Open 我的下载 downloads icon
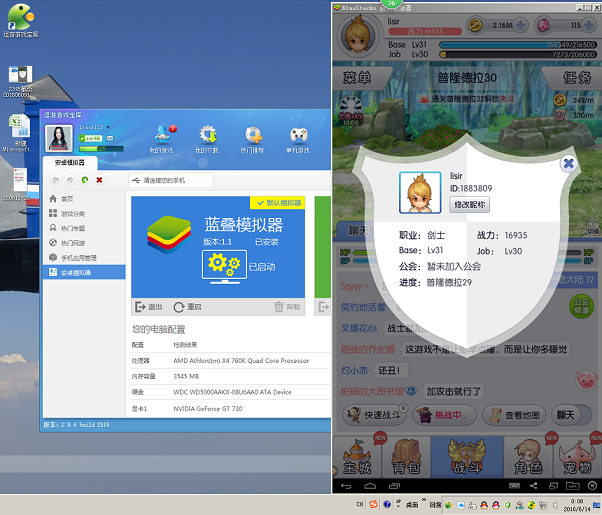The width and height of the screenshot is (602, 515). [207, 139]
